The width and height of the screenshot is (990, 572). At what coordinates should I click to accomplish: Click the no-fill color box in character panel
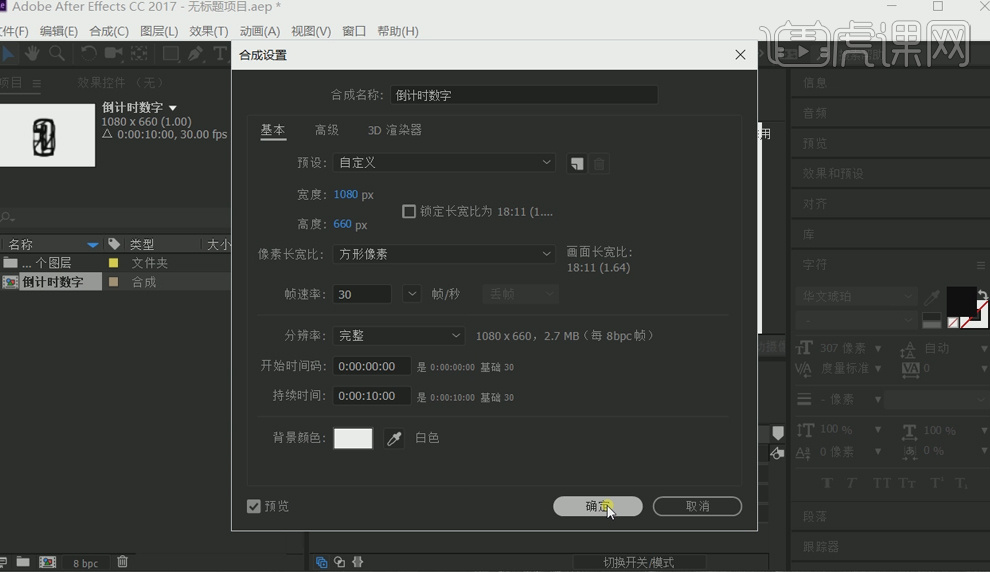tap(953, 323)
